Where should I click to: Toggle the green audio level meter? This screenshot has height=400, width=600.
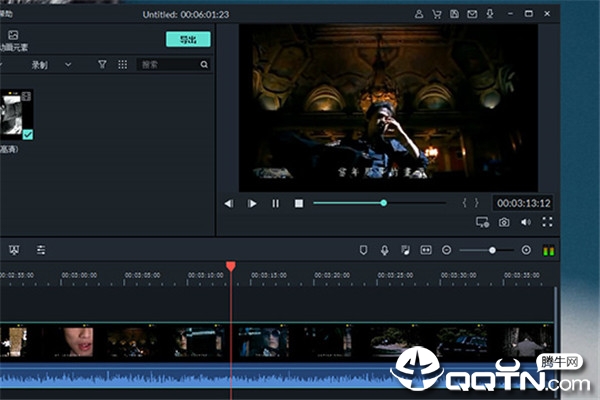coord(548,249)
